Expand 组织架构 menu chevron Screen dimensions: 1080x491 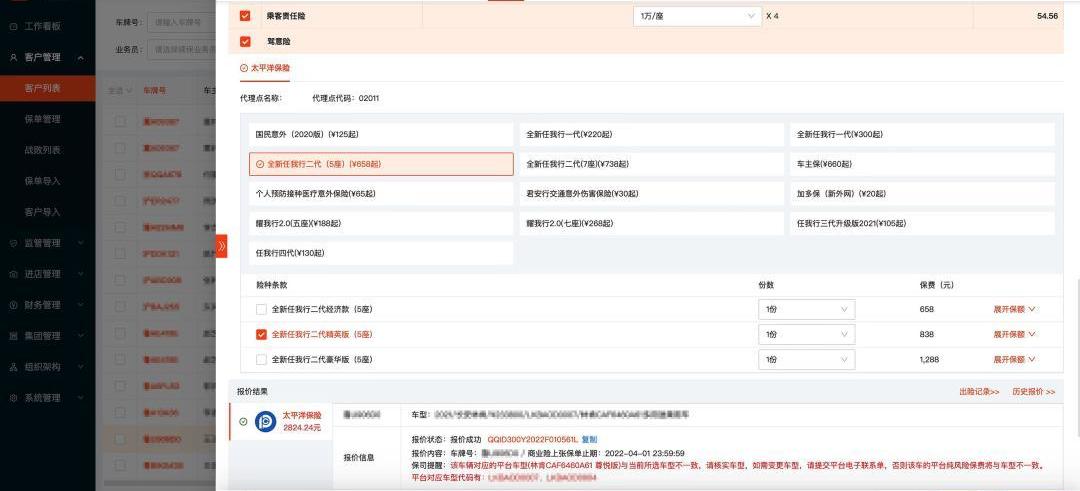81,367
